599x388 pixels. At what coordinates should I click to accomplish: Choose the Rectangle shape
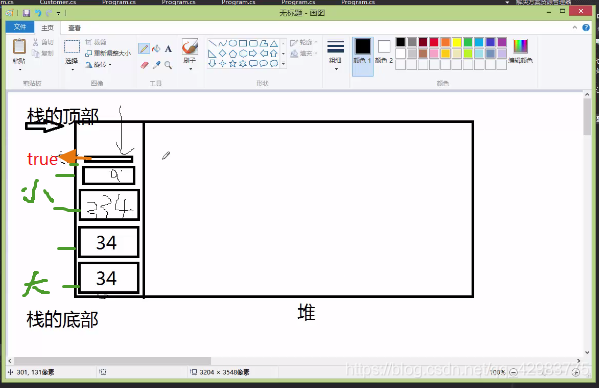click(243, 43)
